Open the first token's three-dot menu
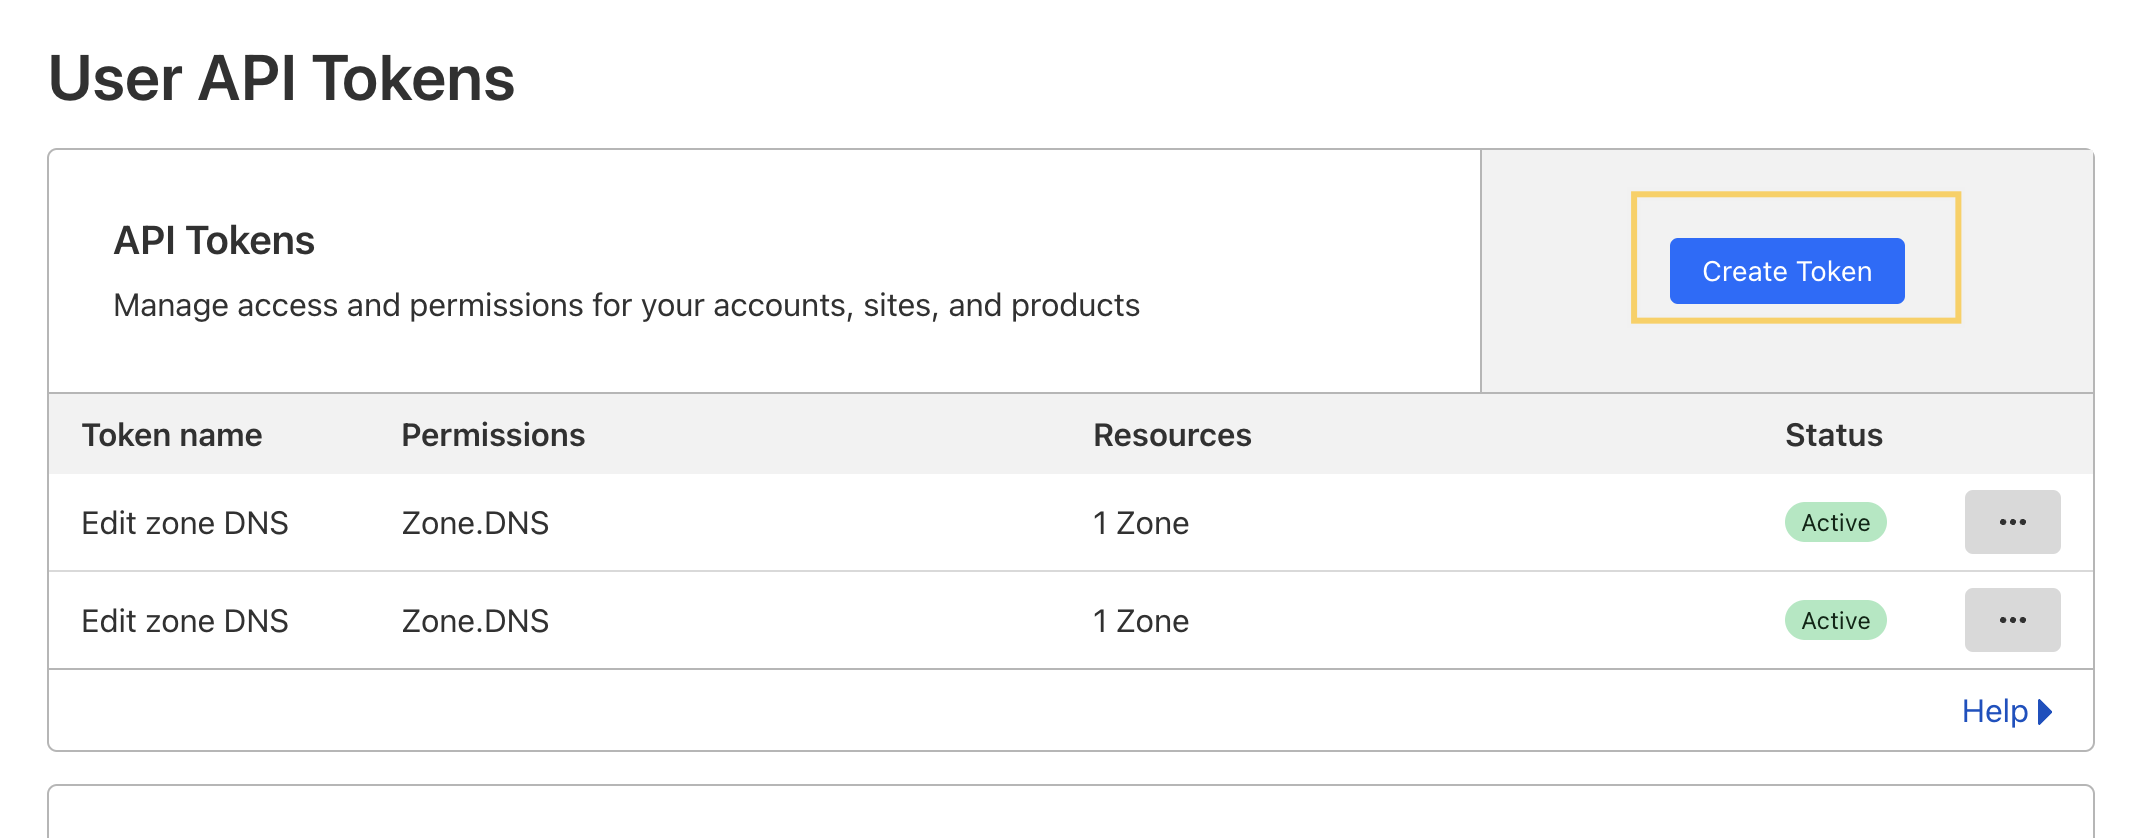2132x838 pixels. click(x=2012, y=522)
